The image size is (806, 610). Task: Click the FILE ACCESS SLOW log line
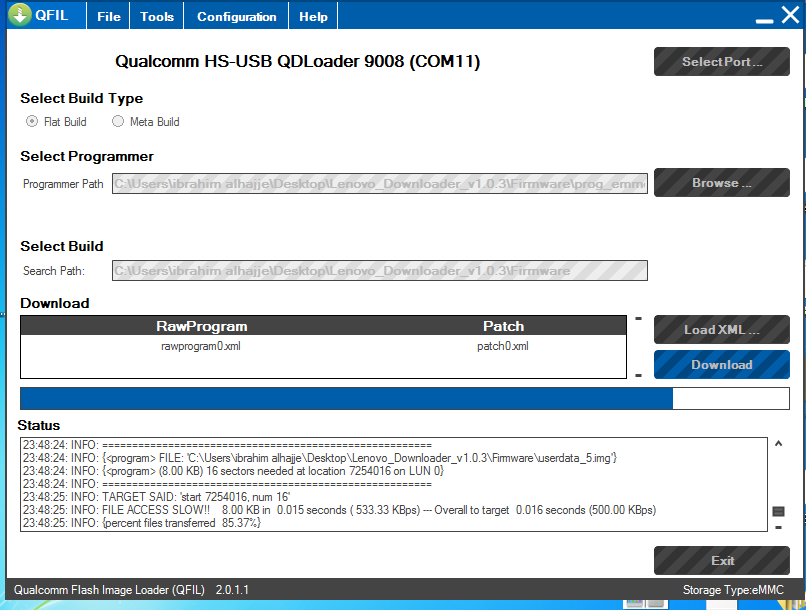(x=339, y=510)
